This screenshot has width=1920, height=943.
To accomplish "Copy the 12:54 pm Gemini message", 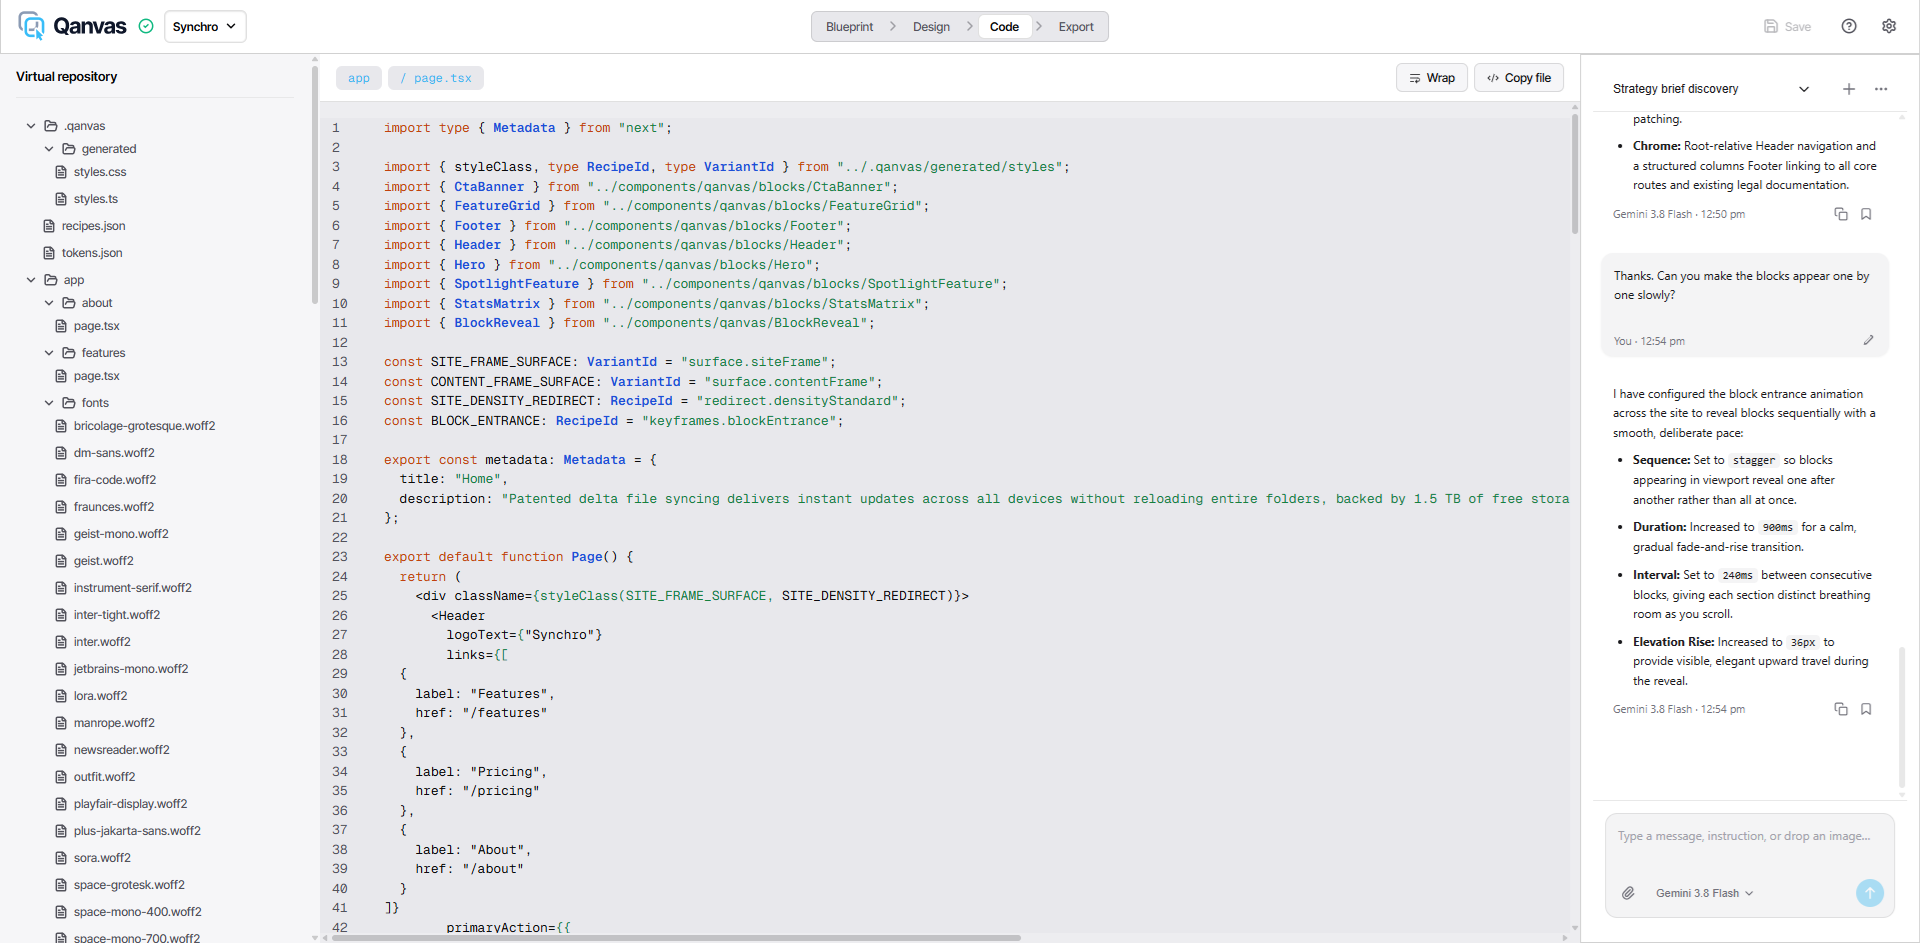I will tap(1841, 709).
